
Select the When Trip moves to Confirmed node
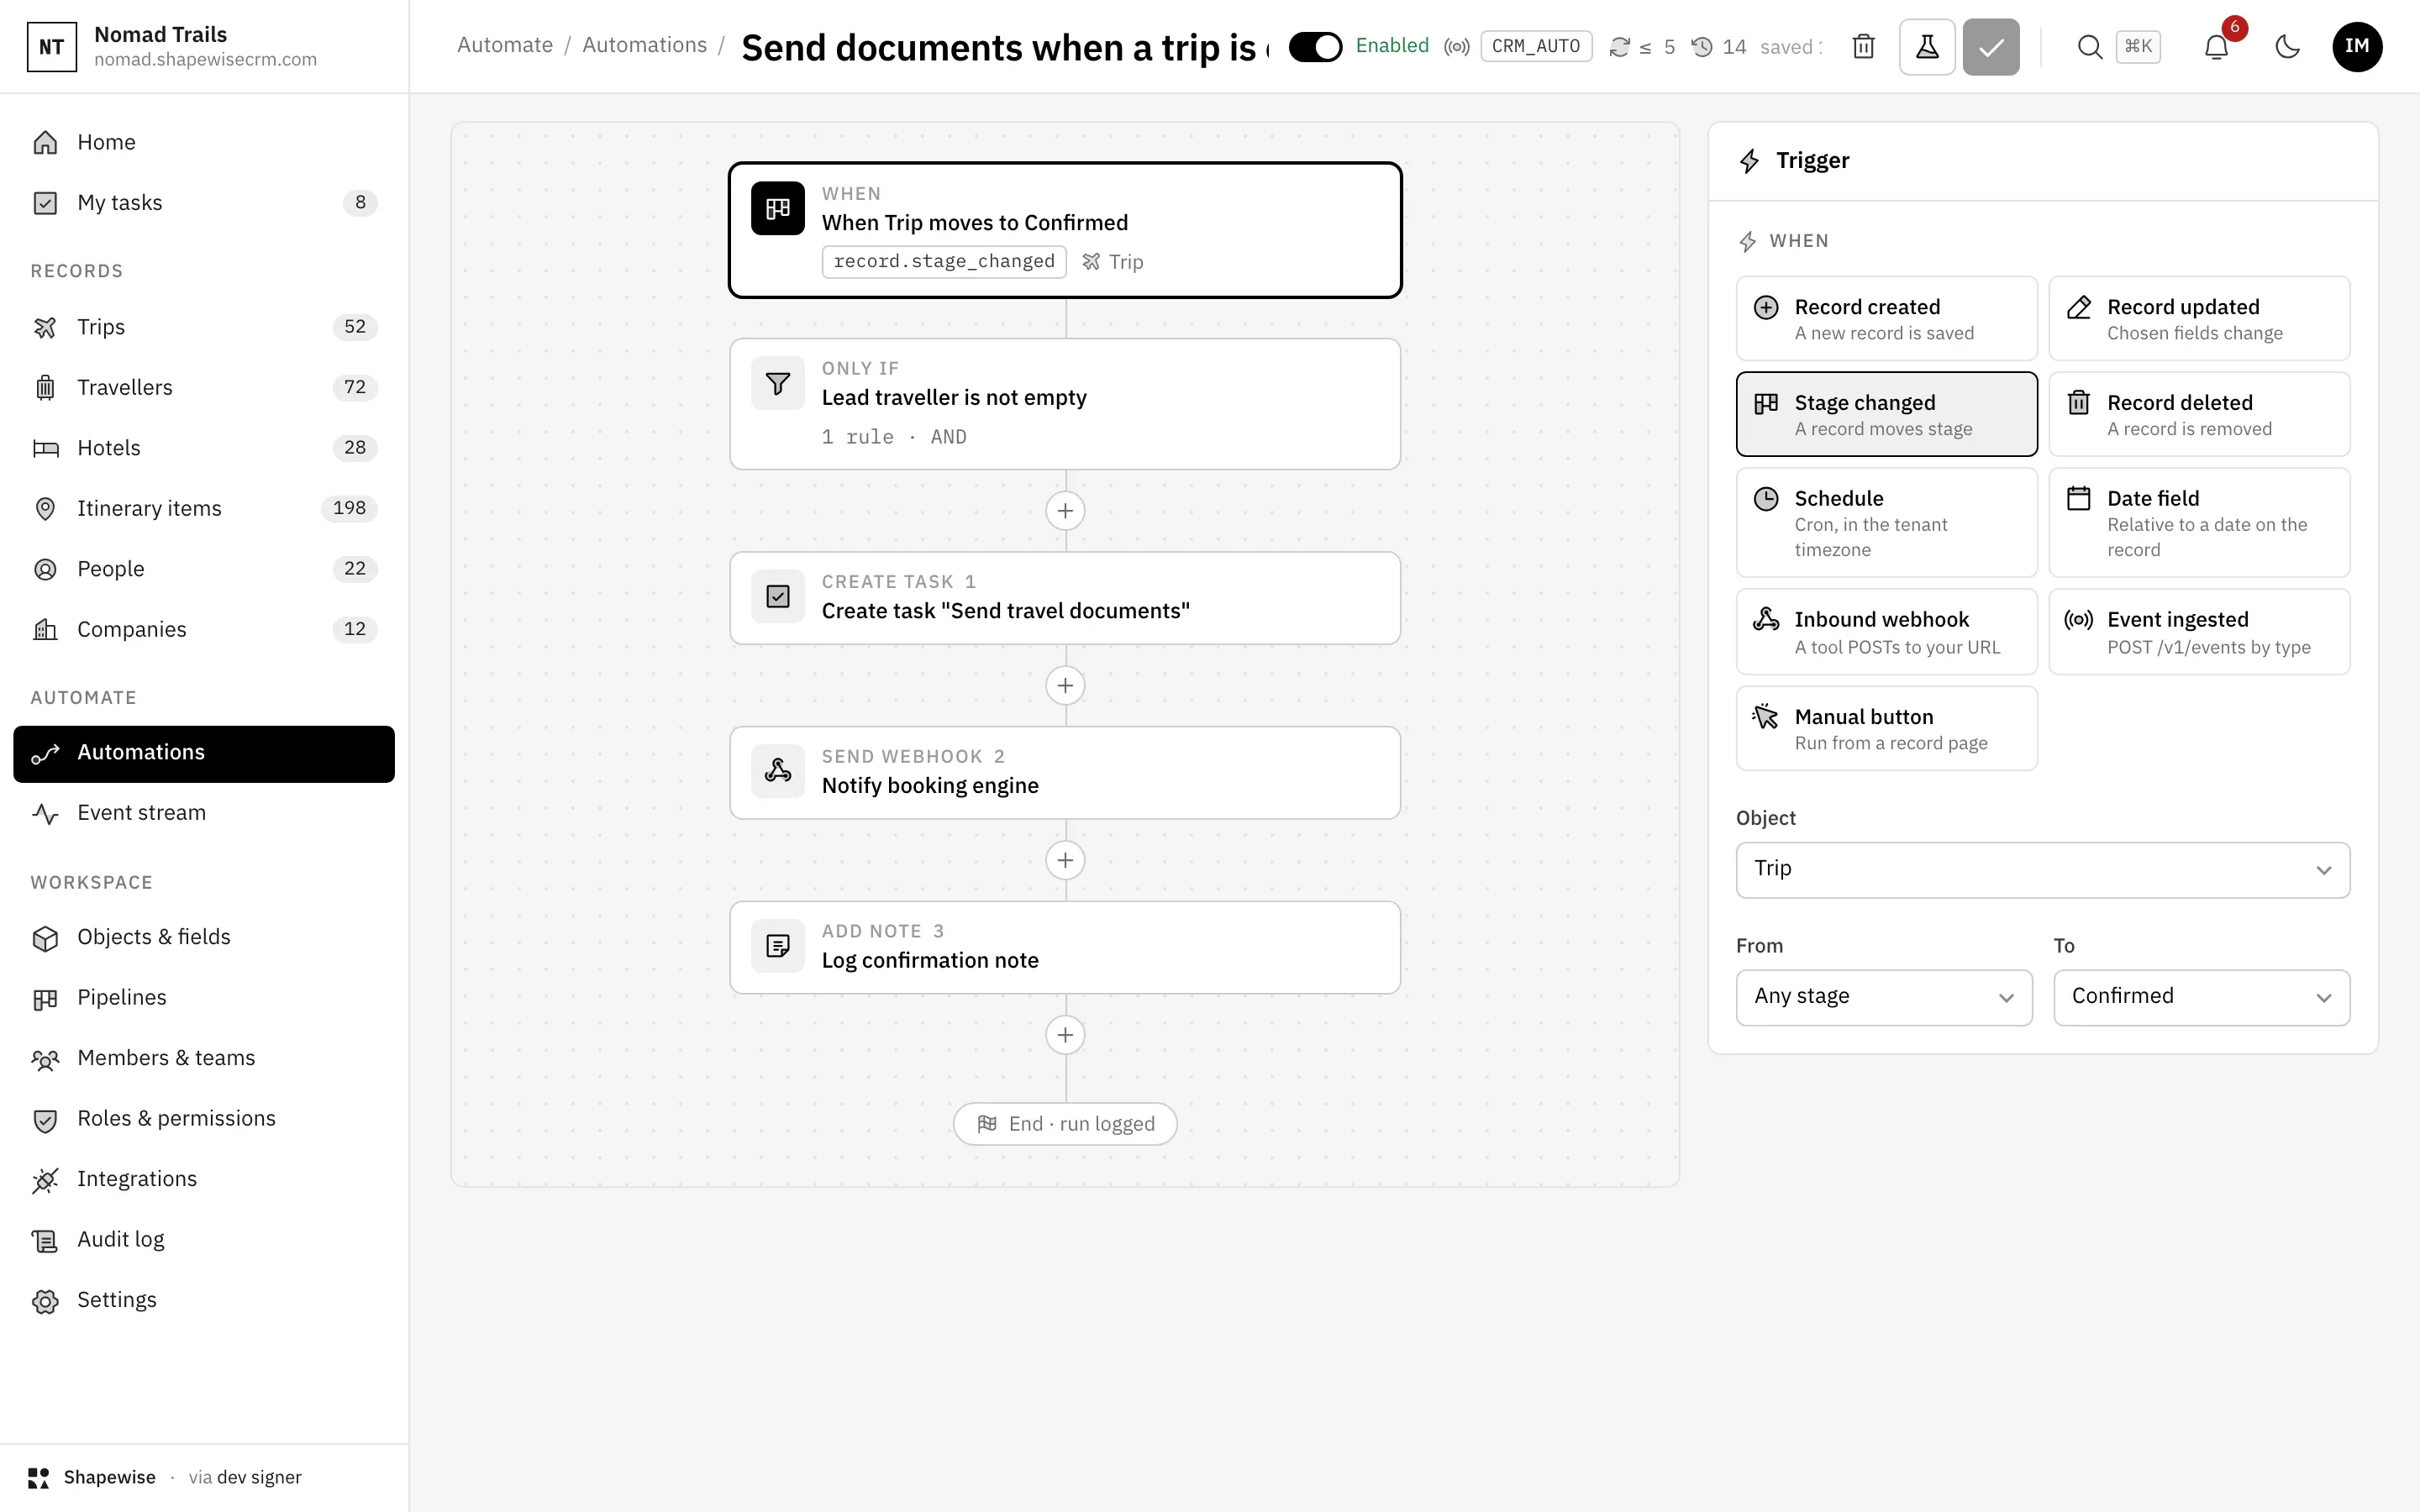[1065, 230]
